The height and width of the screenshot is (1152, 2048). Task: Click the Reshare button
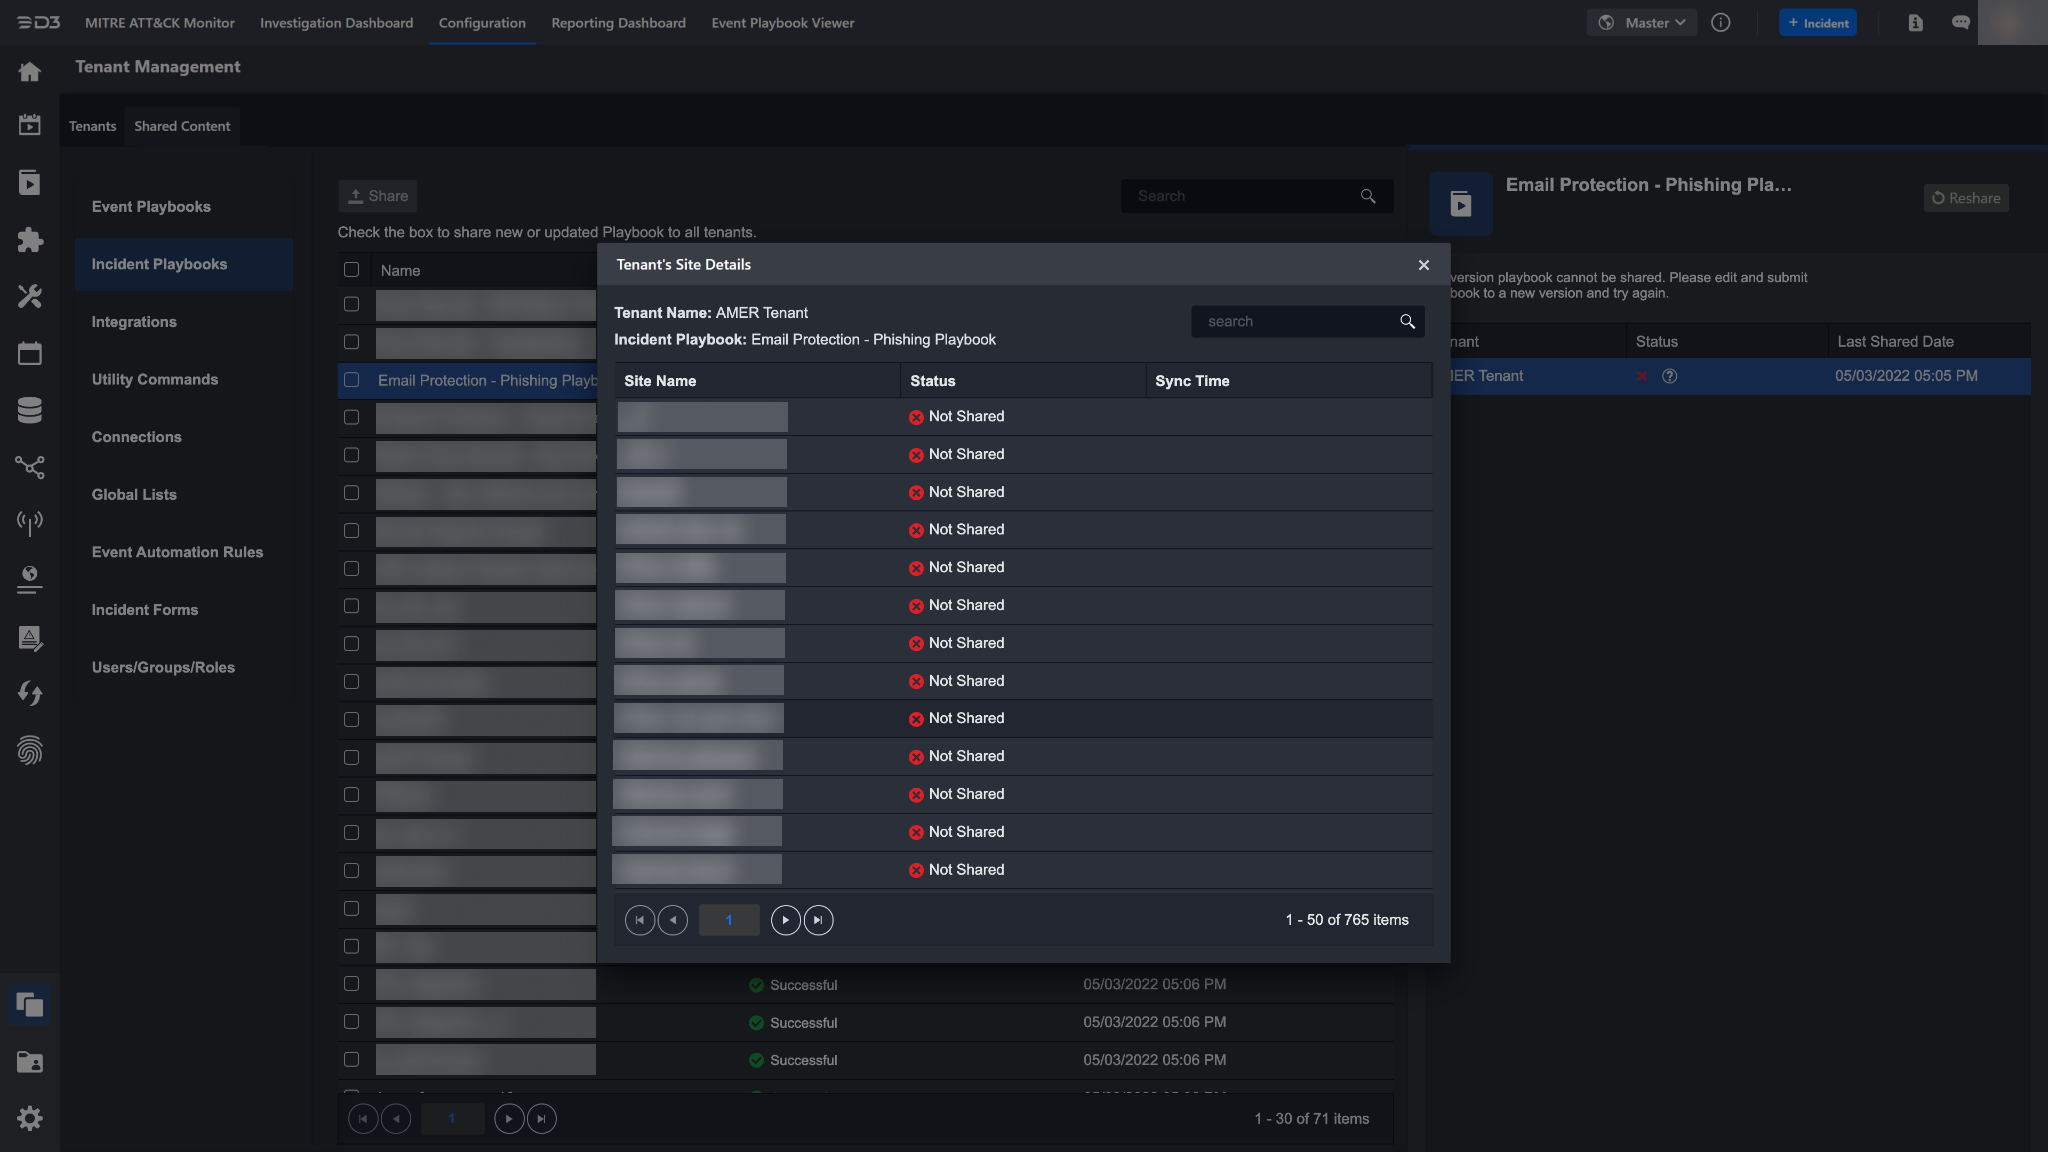[x=1965, y=198]
